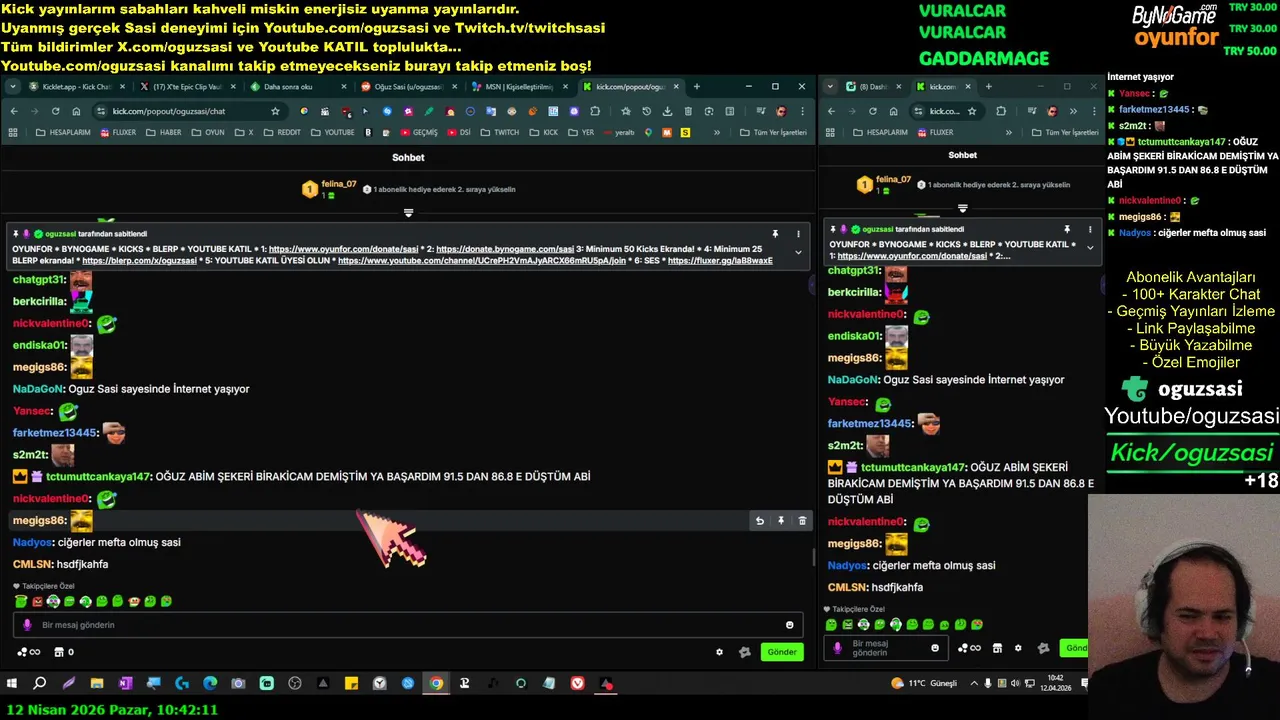
Task: Switch to the MSN tab
Action: (518, 87)
